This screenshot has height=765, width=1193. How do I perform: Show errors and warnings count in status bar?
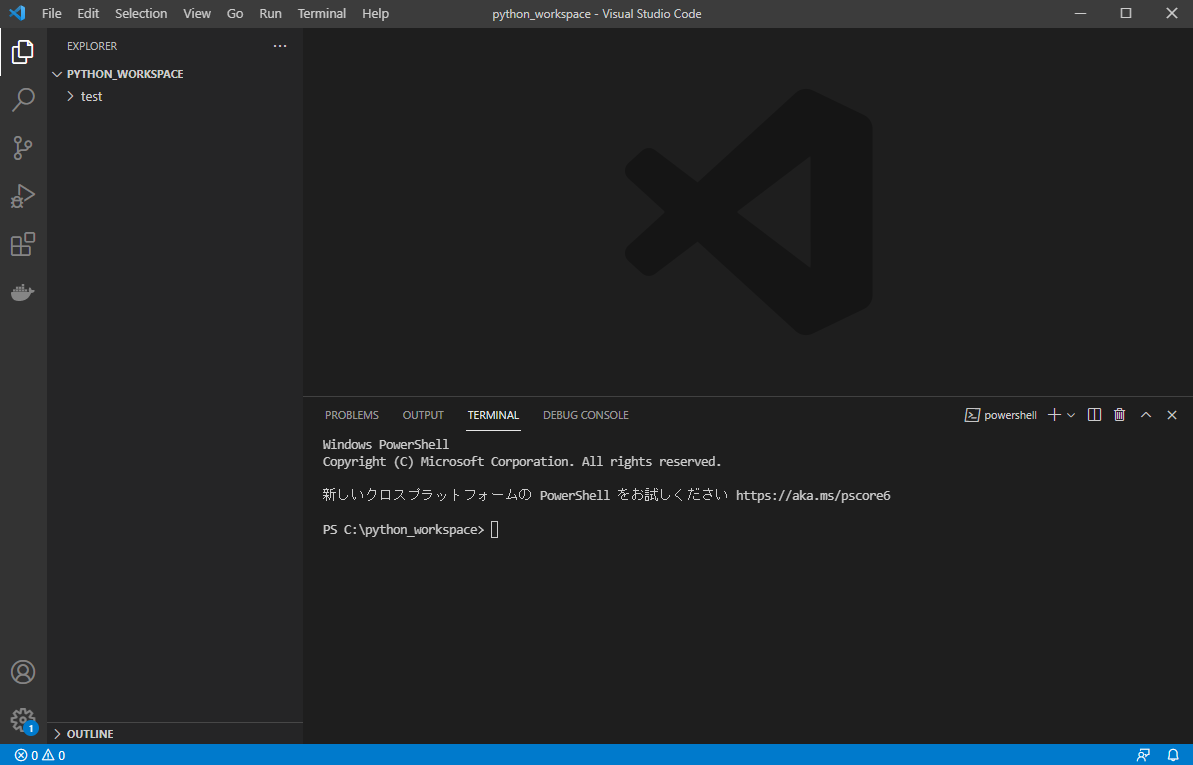click(x=40, y=755)
